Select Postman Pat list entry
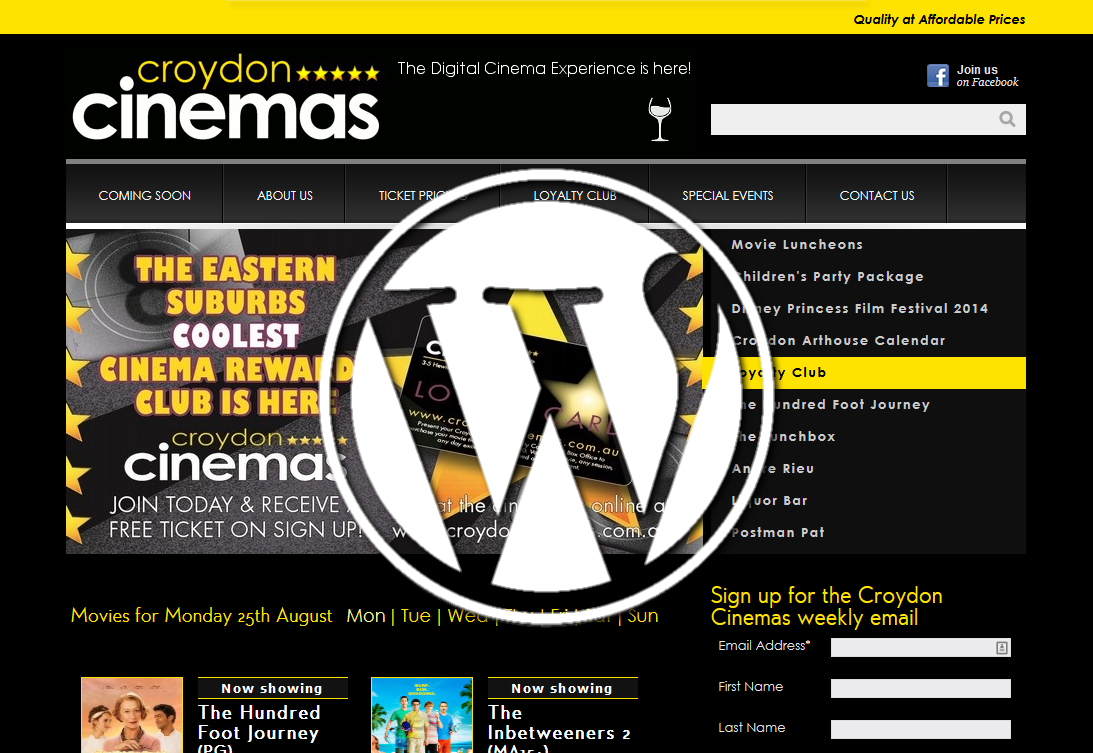The height and width of the screenshot is (753, 1093). pos(864,533)
